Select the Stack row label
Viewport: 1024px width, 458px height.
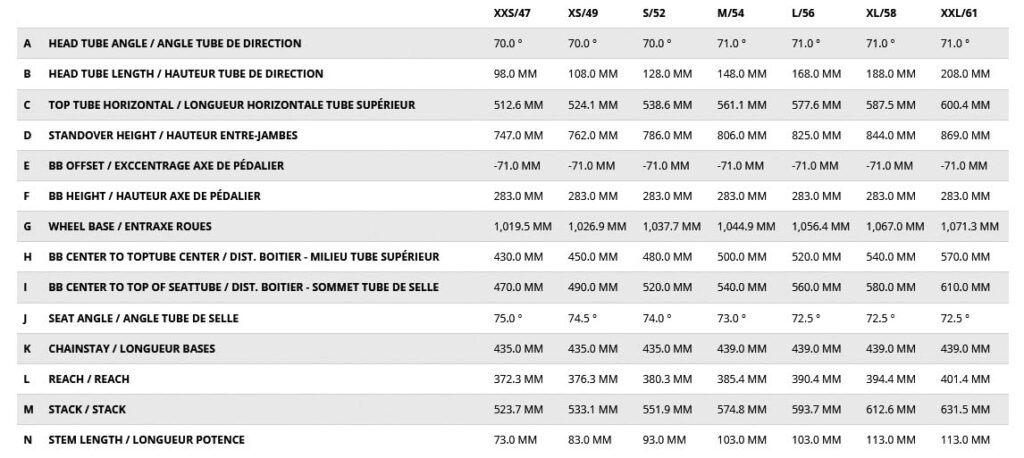pos(87,410)
